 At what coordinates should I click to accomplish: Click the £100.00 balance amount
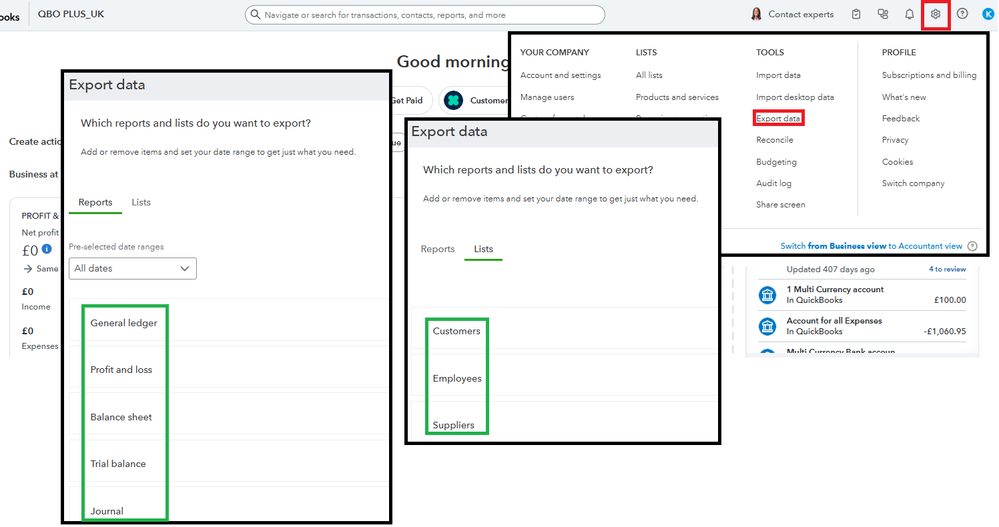click(950, 300)
